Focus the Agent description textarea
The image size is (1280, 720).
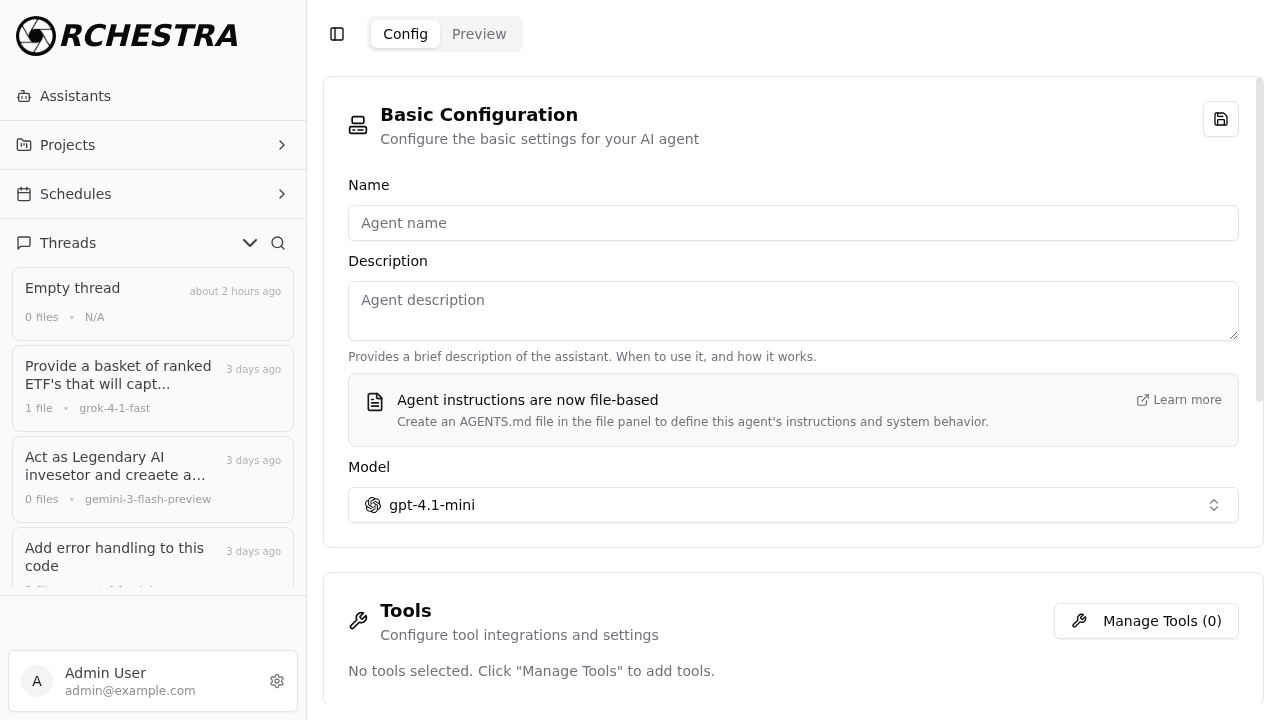coord(793,311)
